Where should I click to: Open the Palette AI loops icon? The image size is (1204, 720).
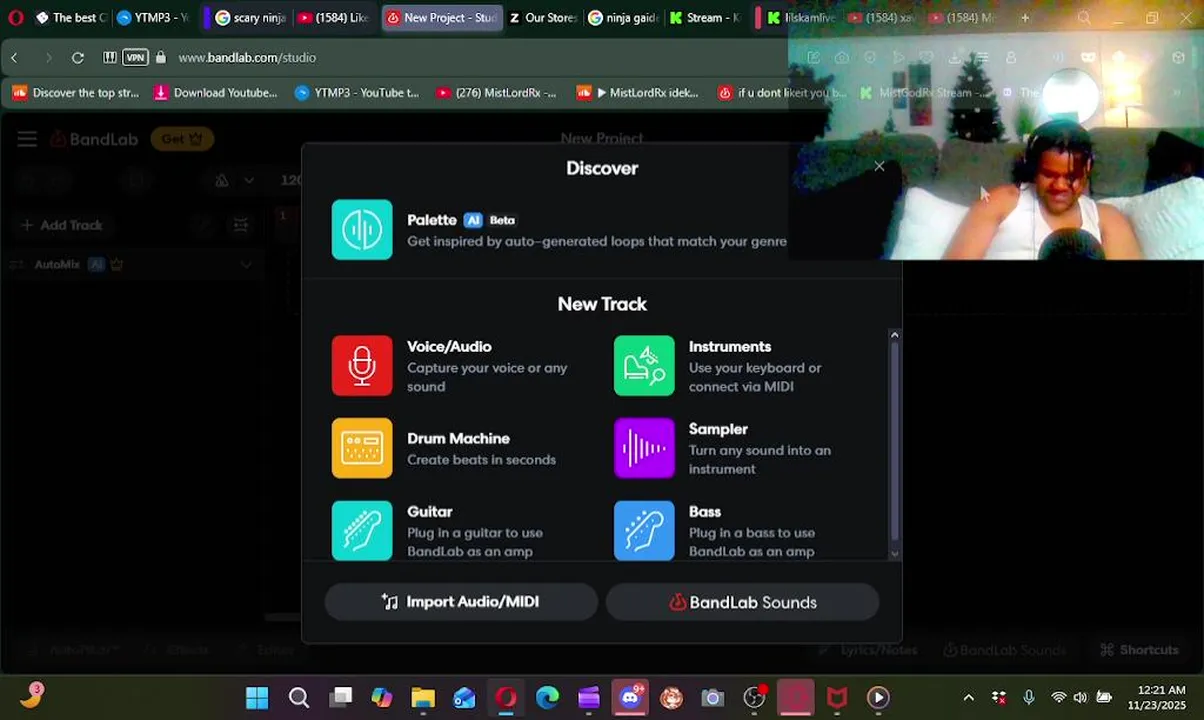362,230
